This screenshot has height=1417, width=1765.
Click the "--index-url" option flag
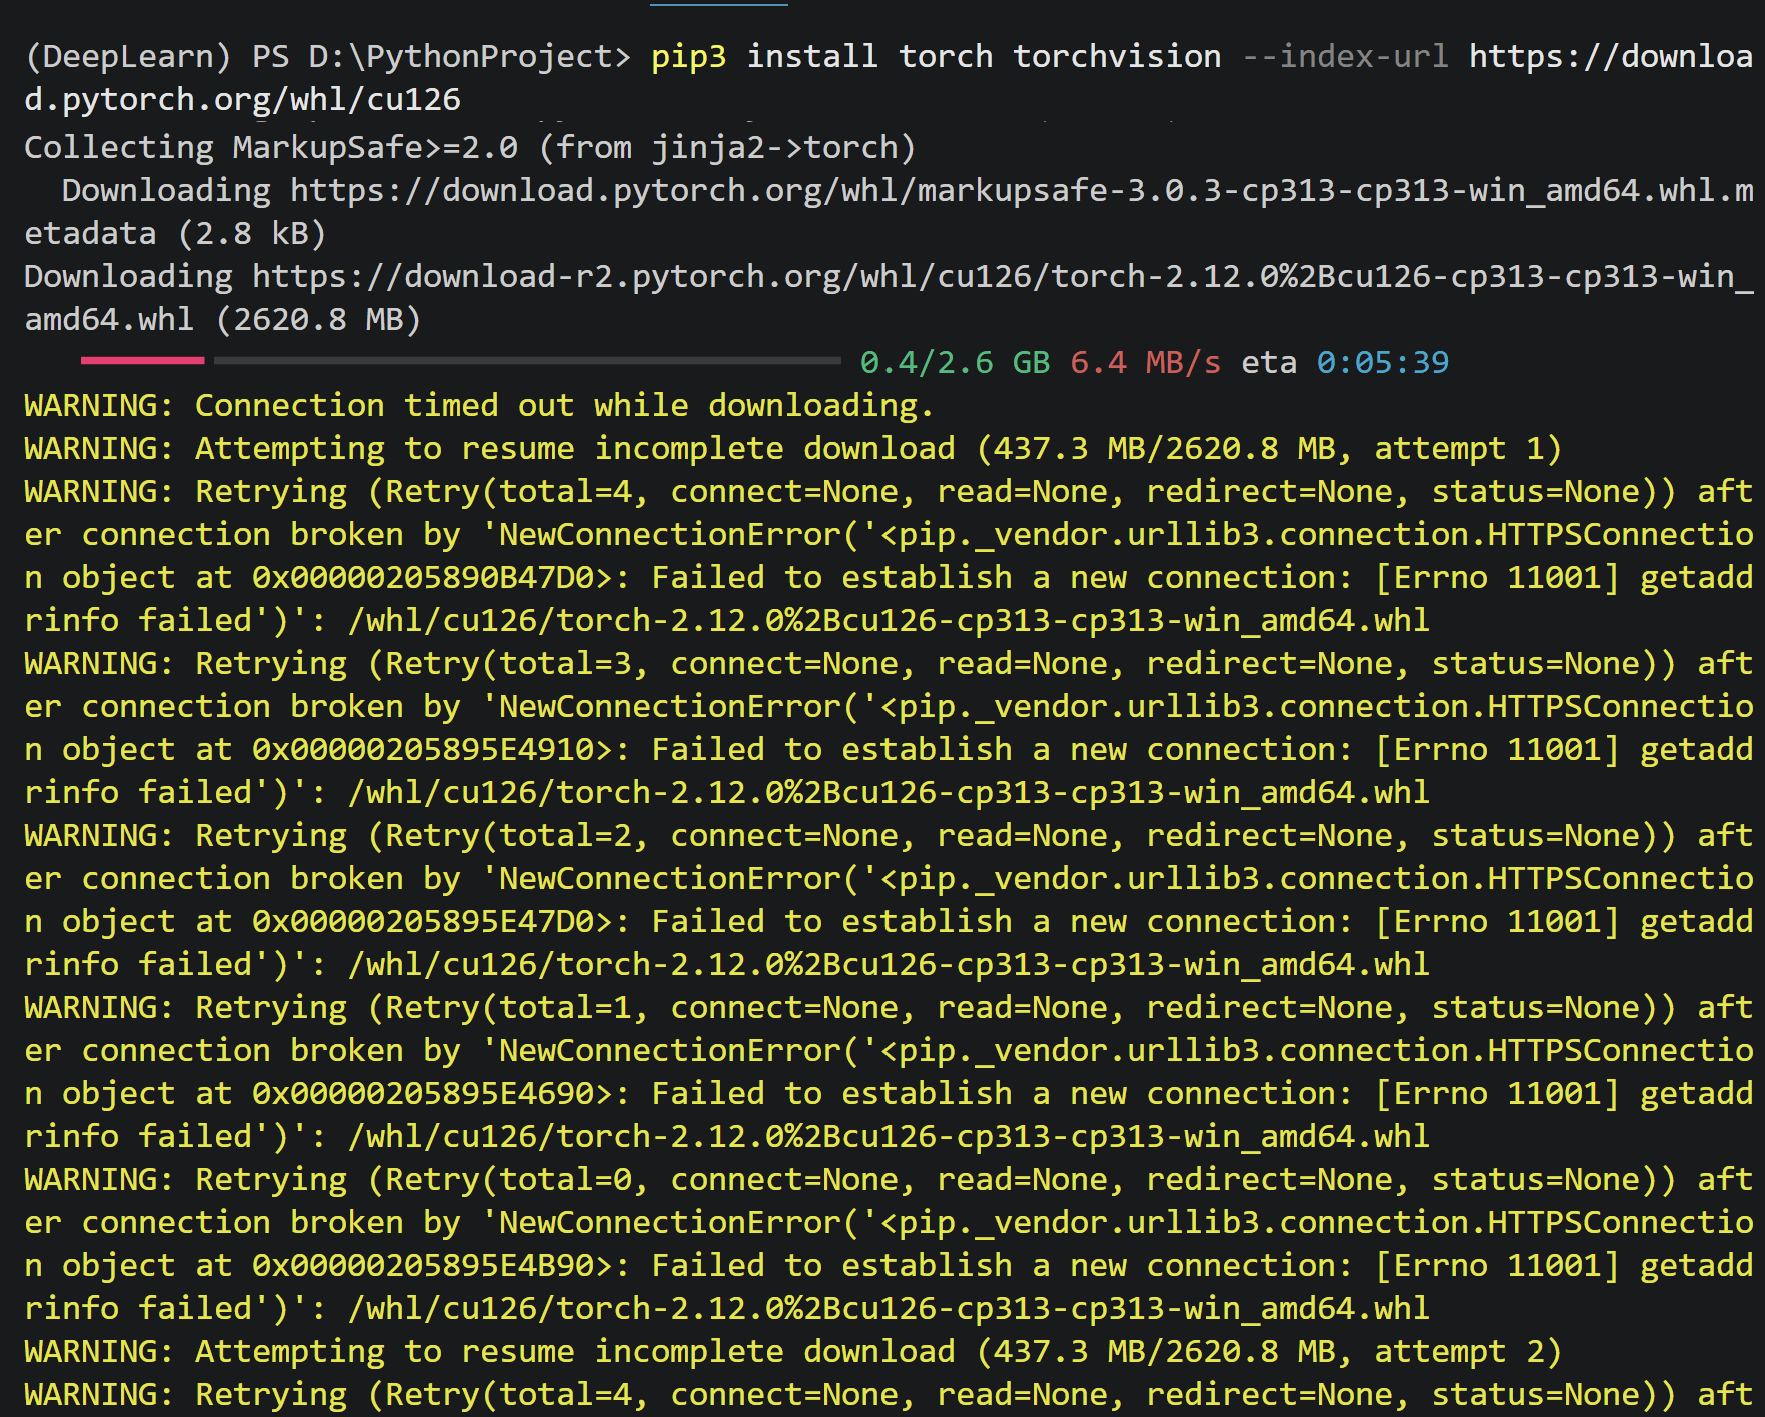[1345, 57]
